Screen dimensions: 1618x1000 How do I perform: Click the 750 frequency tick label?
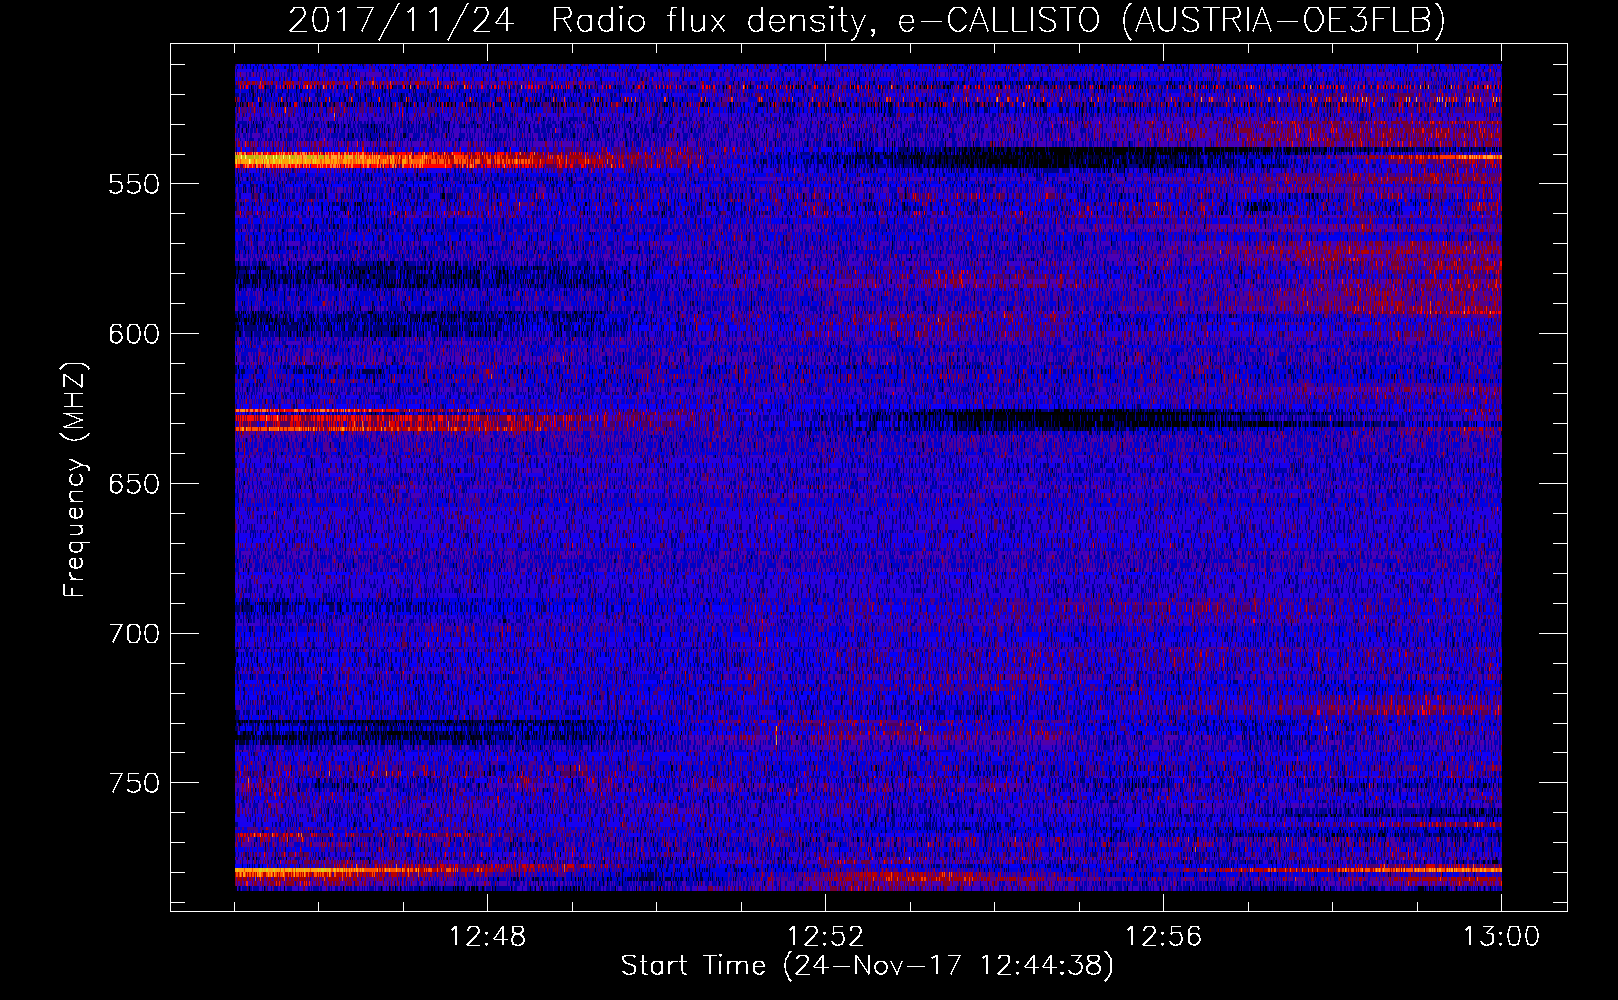point(134,783)
